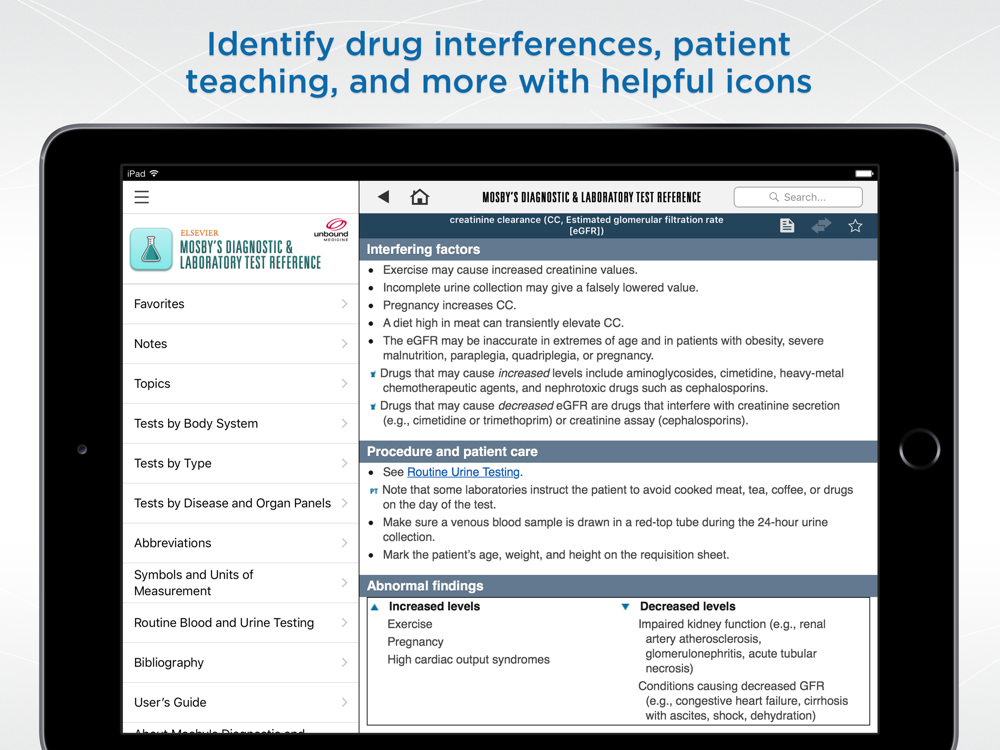Expand Symbols and Units chevron

pos(344,583)
